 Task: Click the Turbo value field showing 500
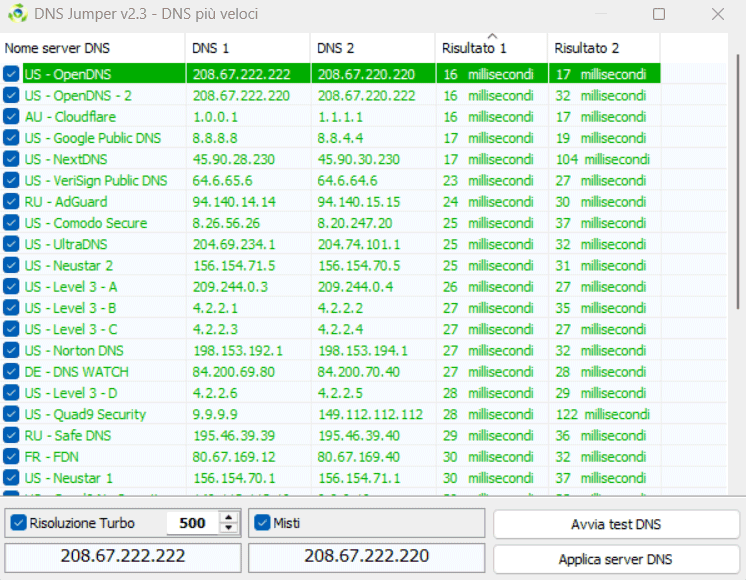click(193, 523)
